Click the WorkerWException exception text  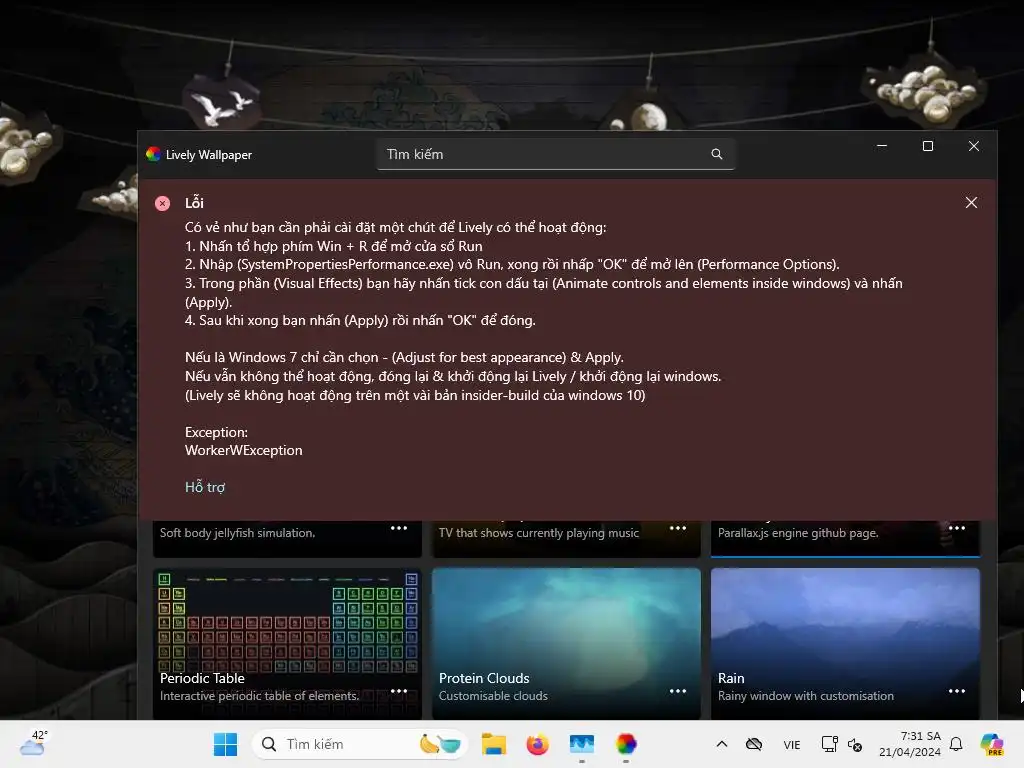(244, 450)
